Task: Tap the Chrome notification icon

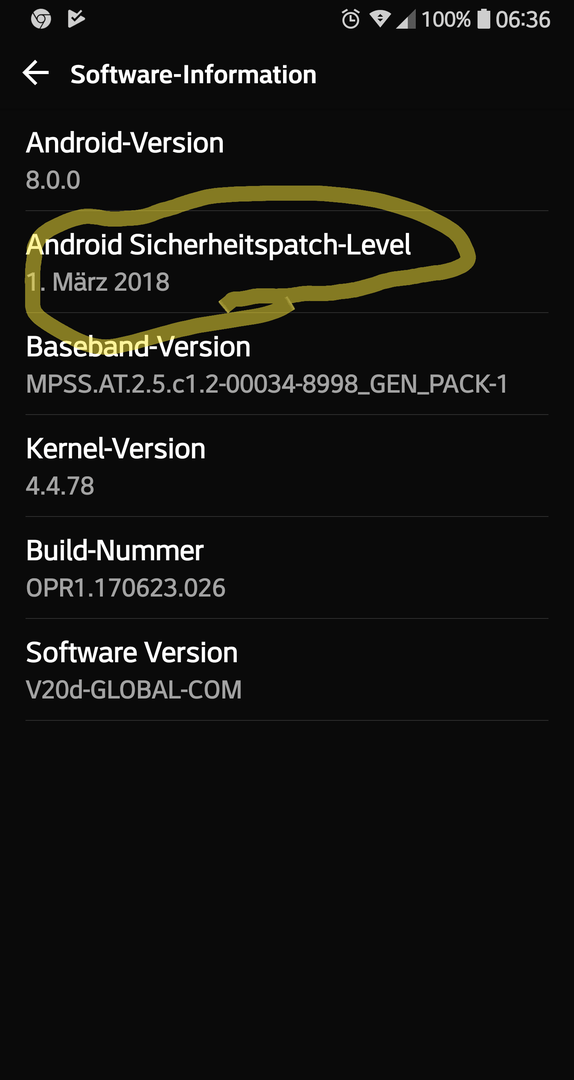Action: click(x=41, y=19)
